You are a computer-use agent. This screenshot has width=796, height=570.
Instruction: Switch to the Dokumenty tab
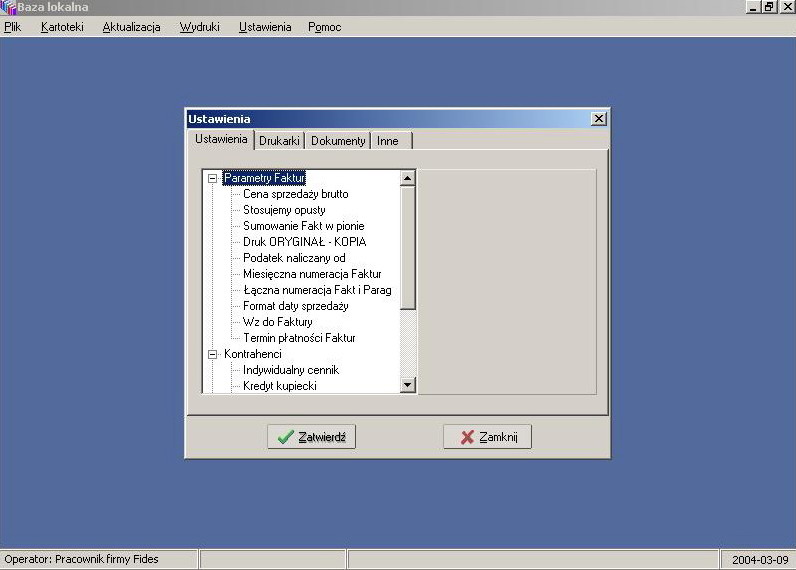point(338,141)
